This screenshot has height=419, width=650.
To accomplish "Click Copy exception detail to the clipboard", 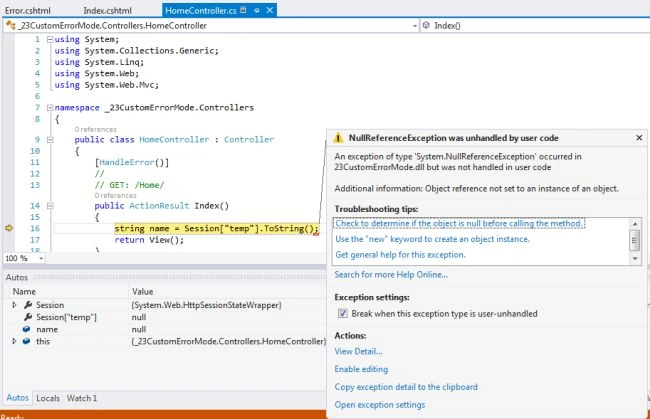I will pyautogui.click(x=406, y=387).
